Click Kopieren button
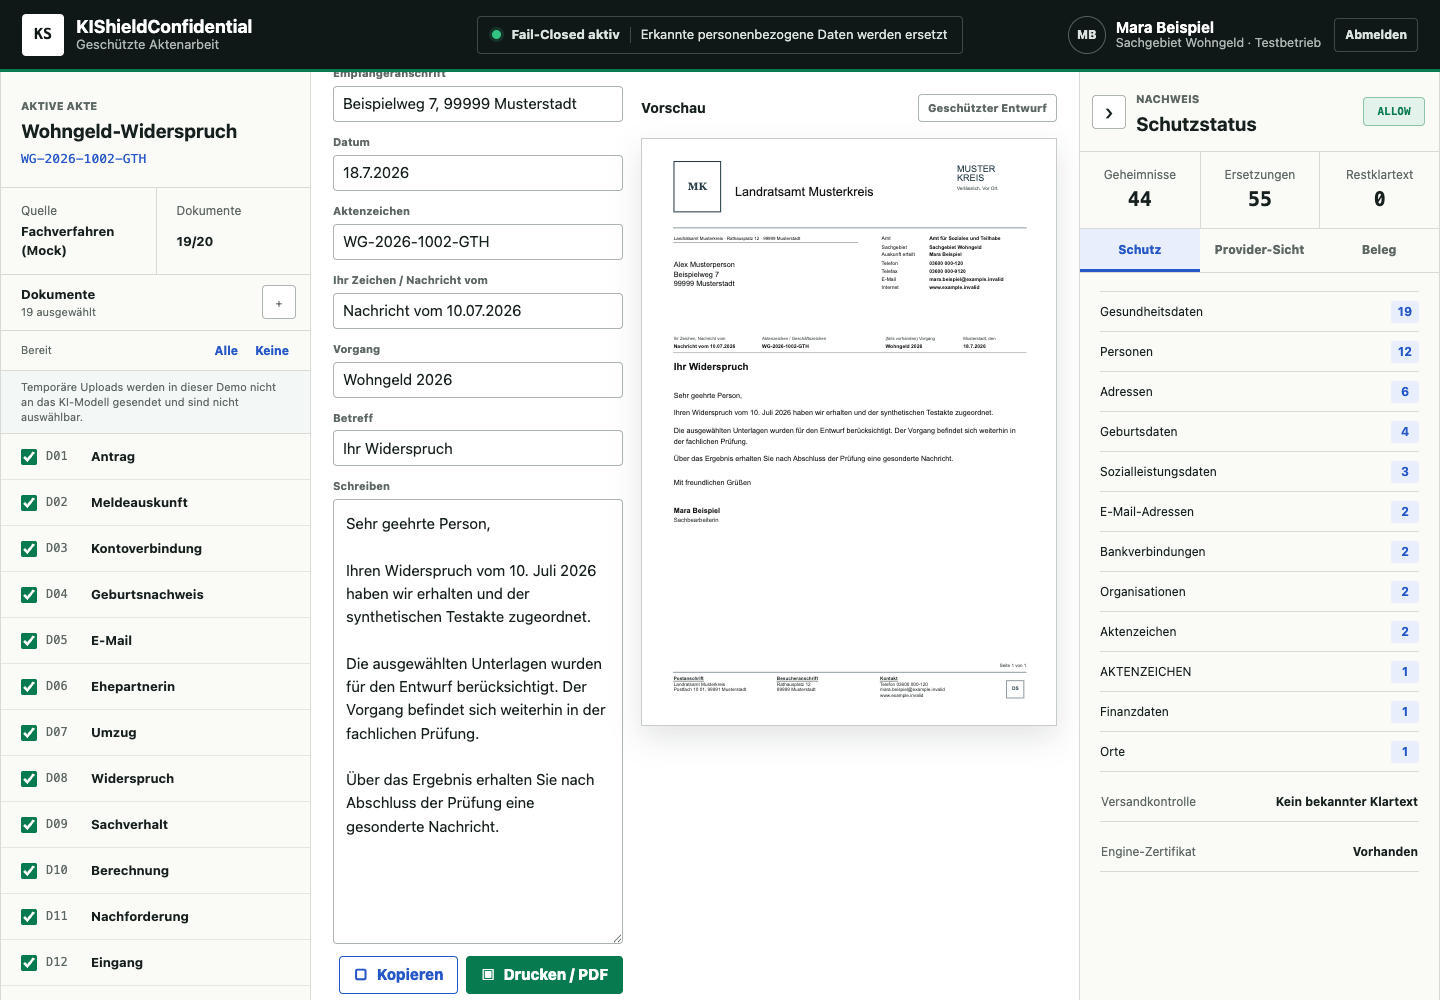This screenshot has height=1000, width=1440. tap(399, 975)
